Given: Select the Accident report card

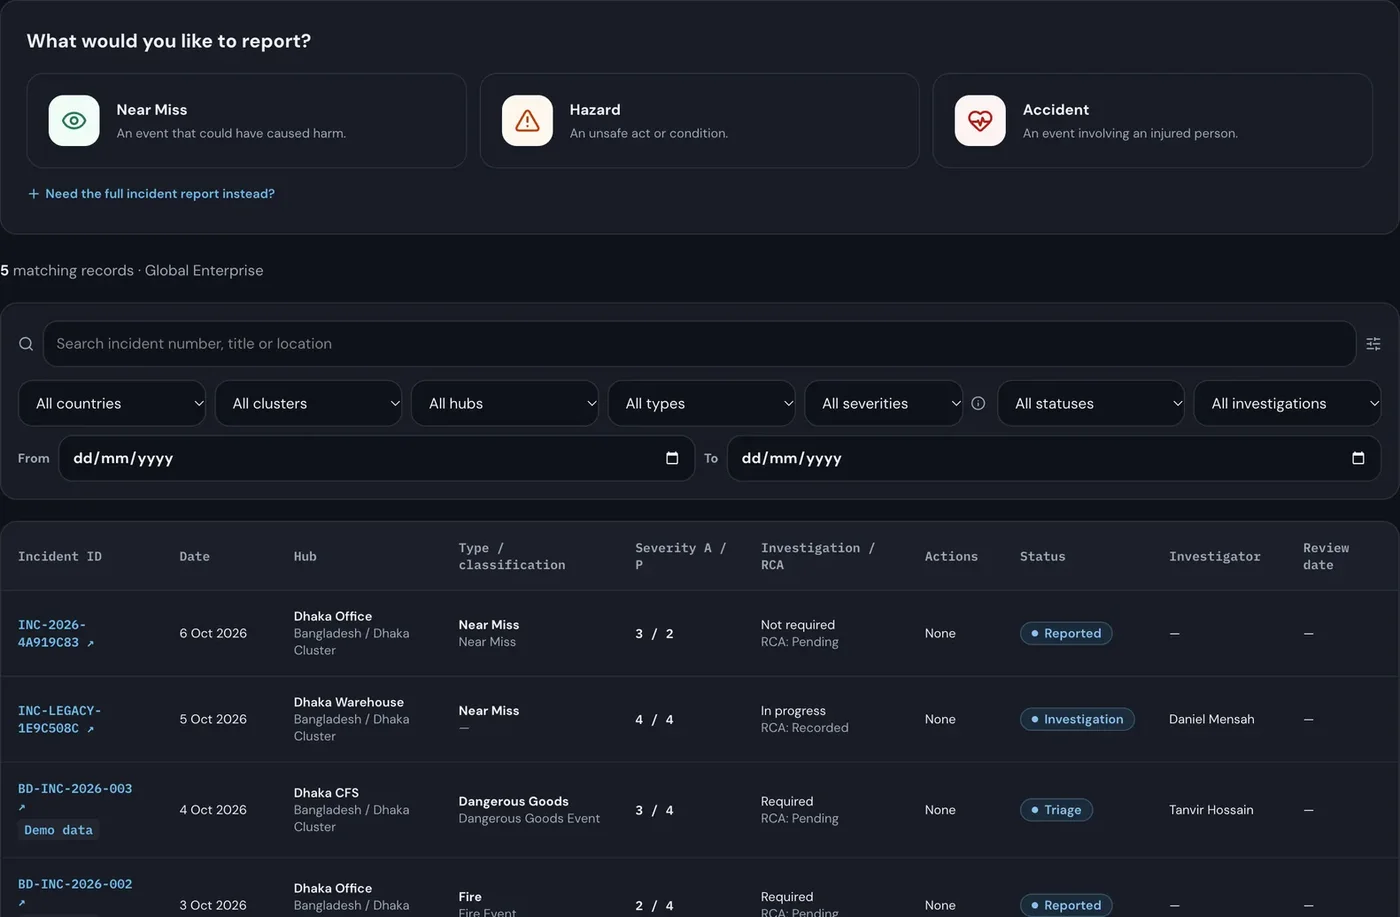Looking at the screenshot, I should click(1153, 121).
